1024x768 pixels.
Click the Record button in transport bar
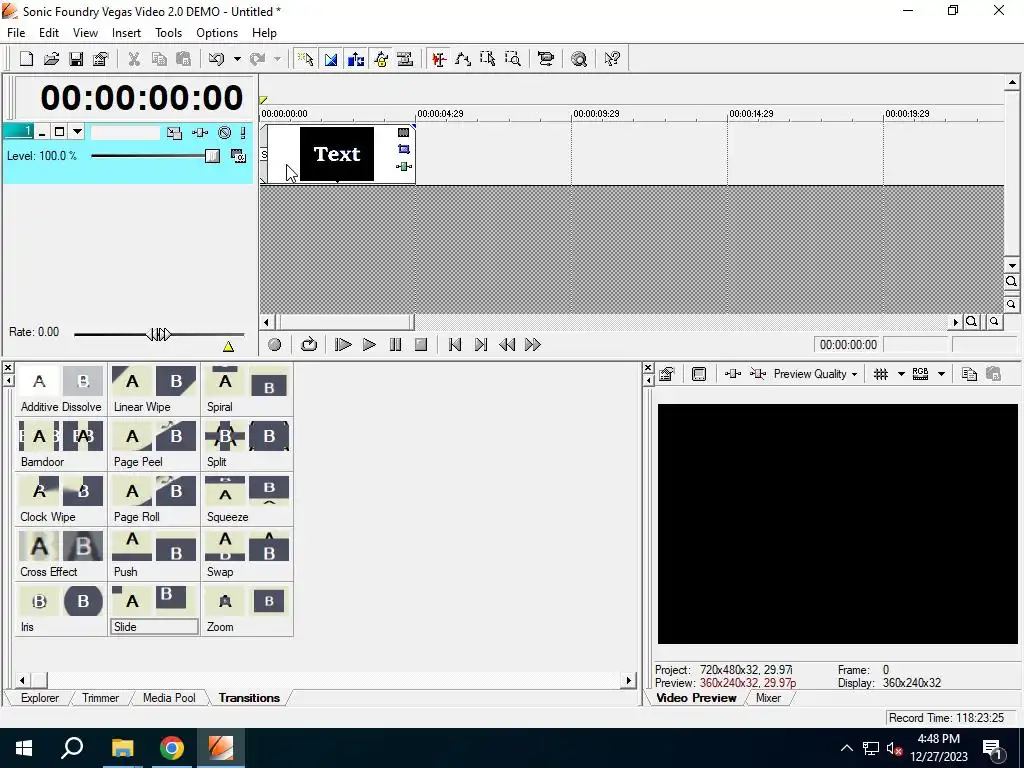coord(274,344)
